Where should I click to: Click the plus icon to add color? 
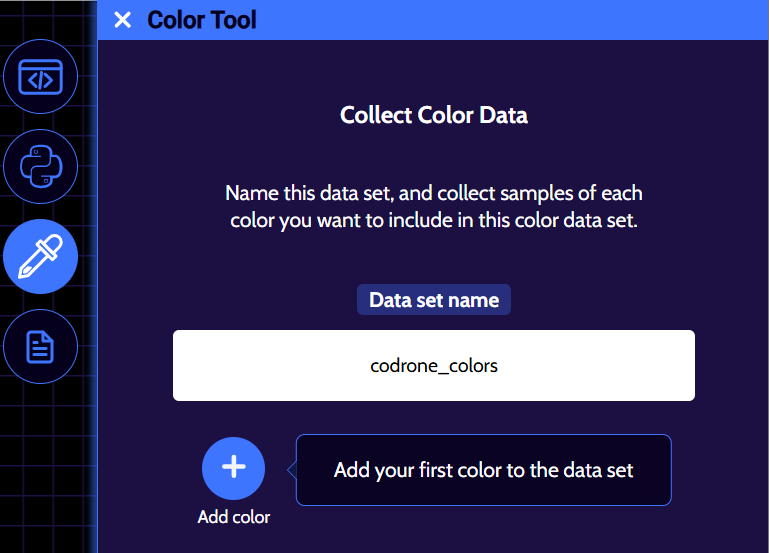pos(233,467)
